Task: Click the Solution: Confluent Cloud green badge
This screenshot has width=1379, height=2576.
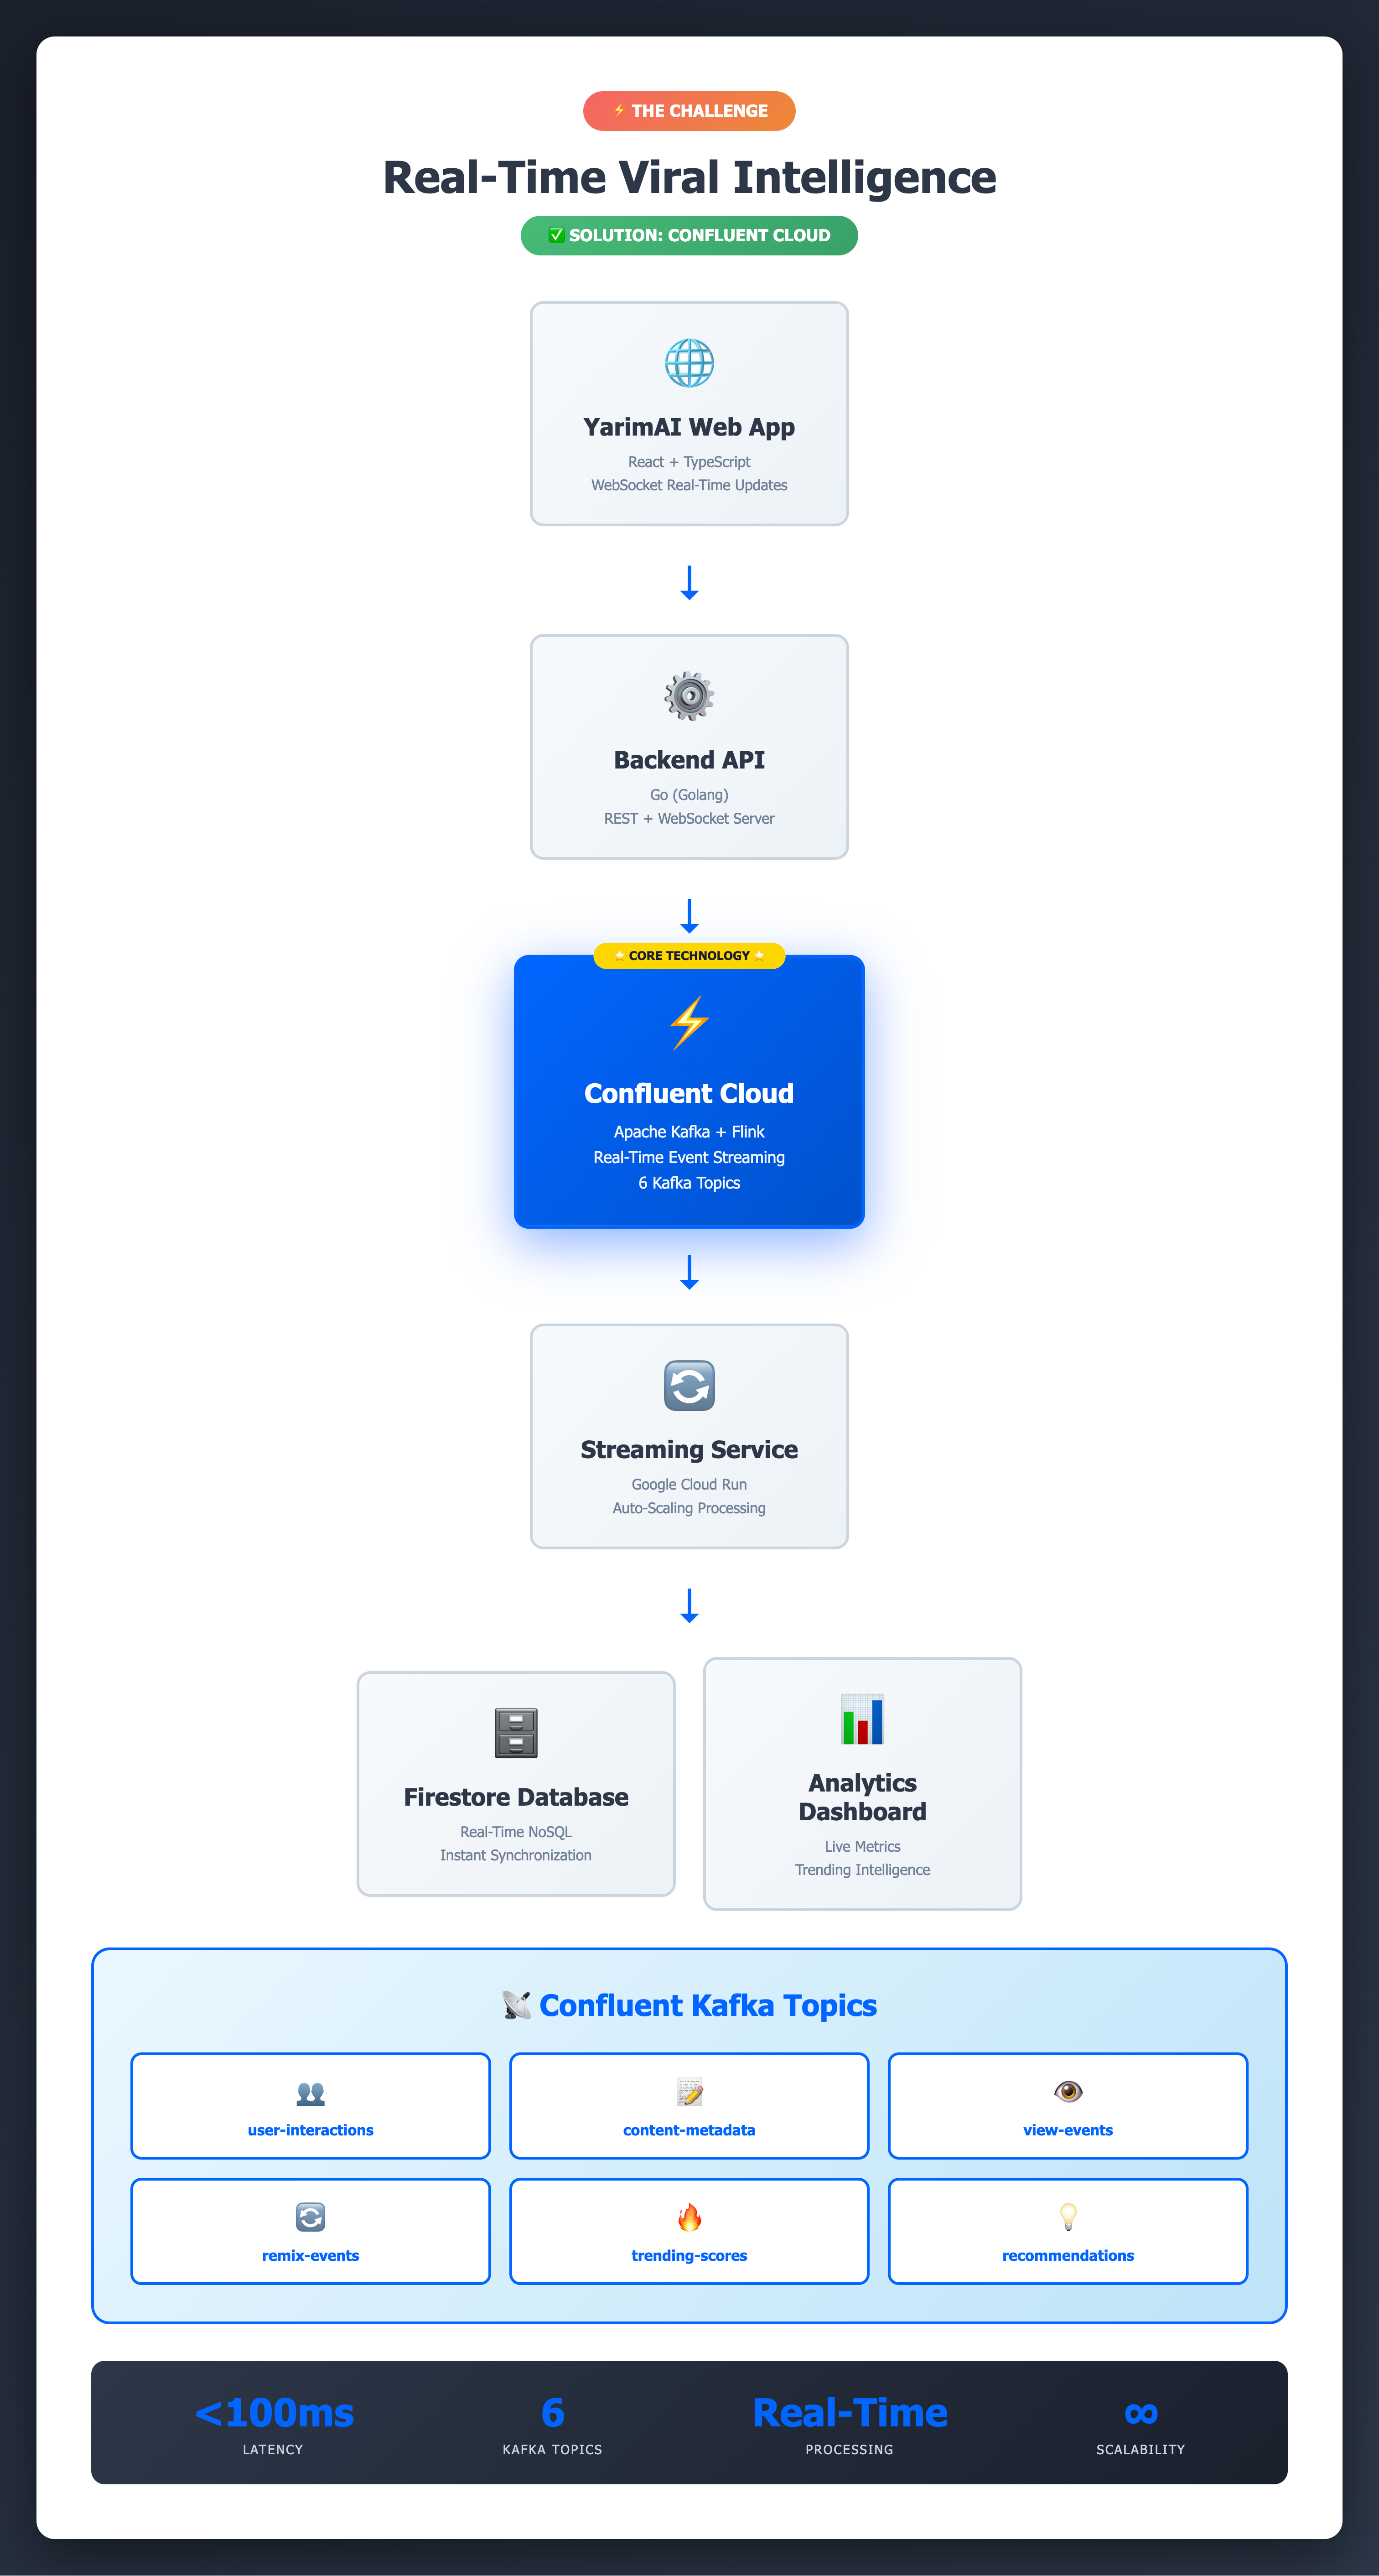Action: 689,236
